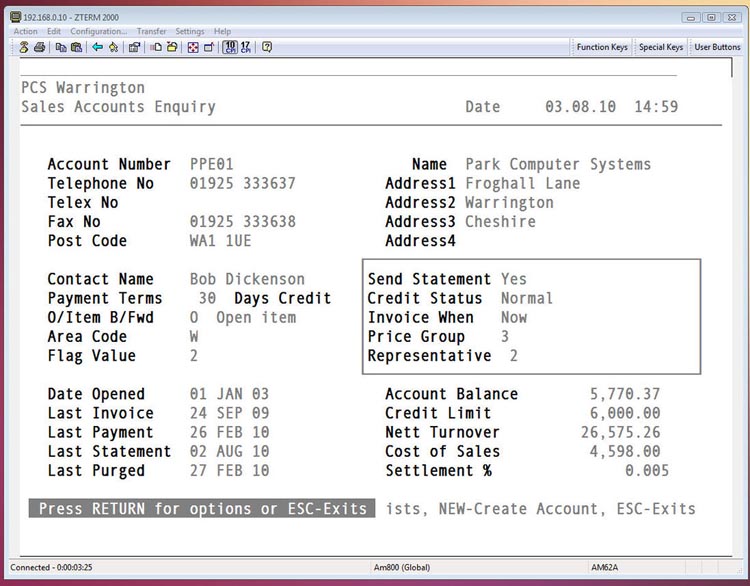Click the Last Invoice date 24 SEP 09
The width and height of the screenshot is (750, 586).
[x=229, y=413]
